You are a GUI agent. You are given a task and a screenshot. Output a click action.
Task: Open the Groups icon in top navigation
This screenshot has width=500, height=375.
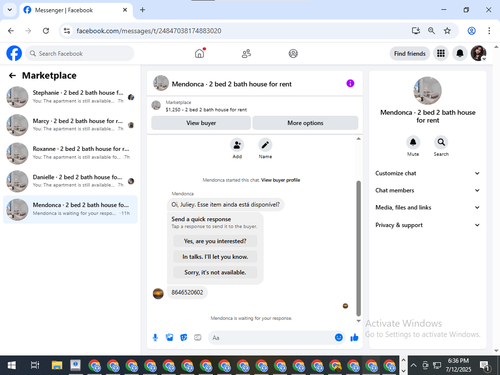(x=293, y=53)
